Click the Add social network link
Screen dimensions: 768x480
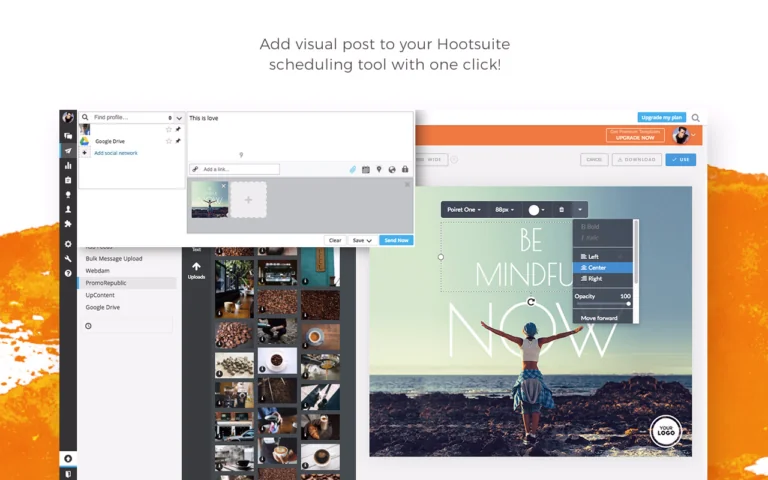click(116, 153)
